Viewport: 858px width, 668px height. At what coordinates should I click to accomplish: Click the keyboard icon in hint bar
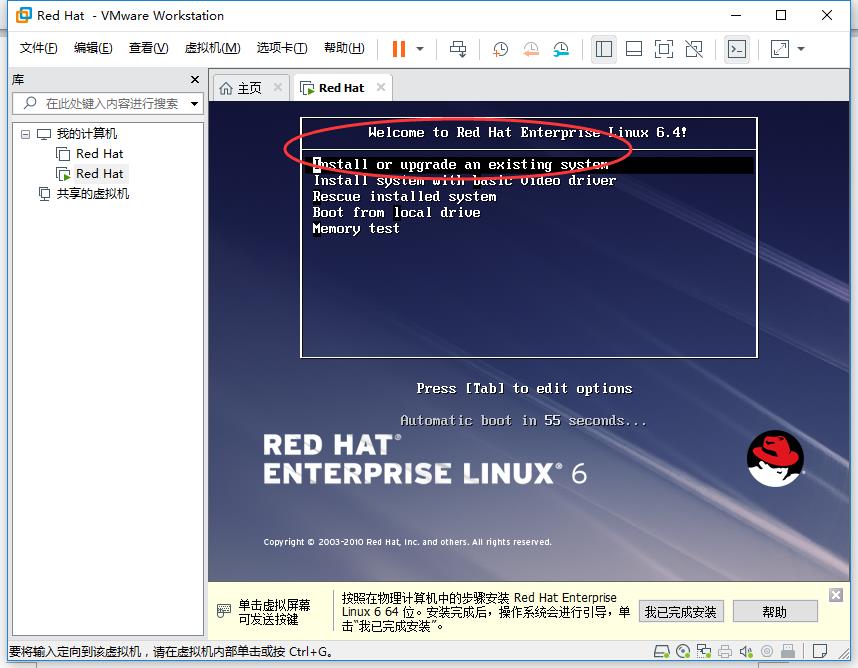coord(224,611)
